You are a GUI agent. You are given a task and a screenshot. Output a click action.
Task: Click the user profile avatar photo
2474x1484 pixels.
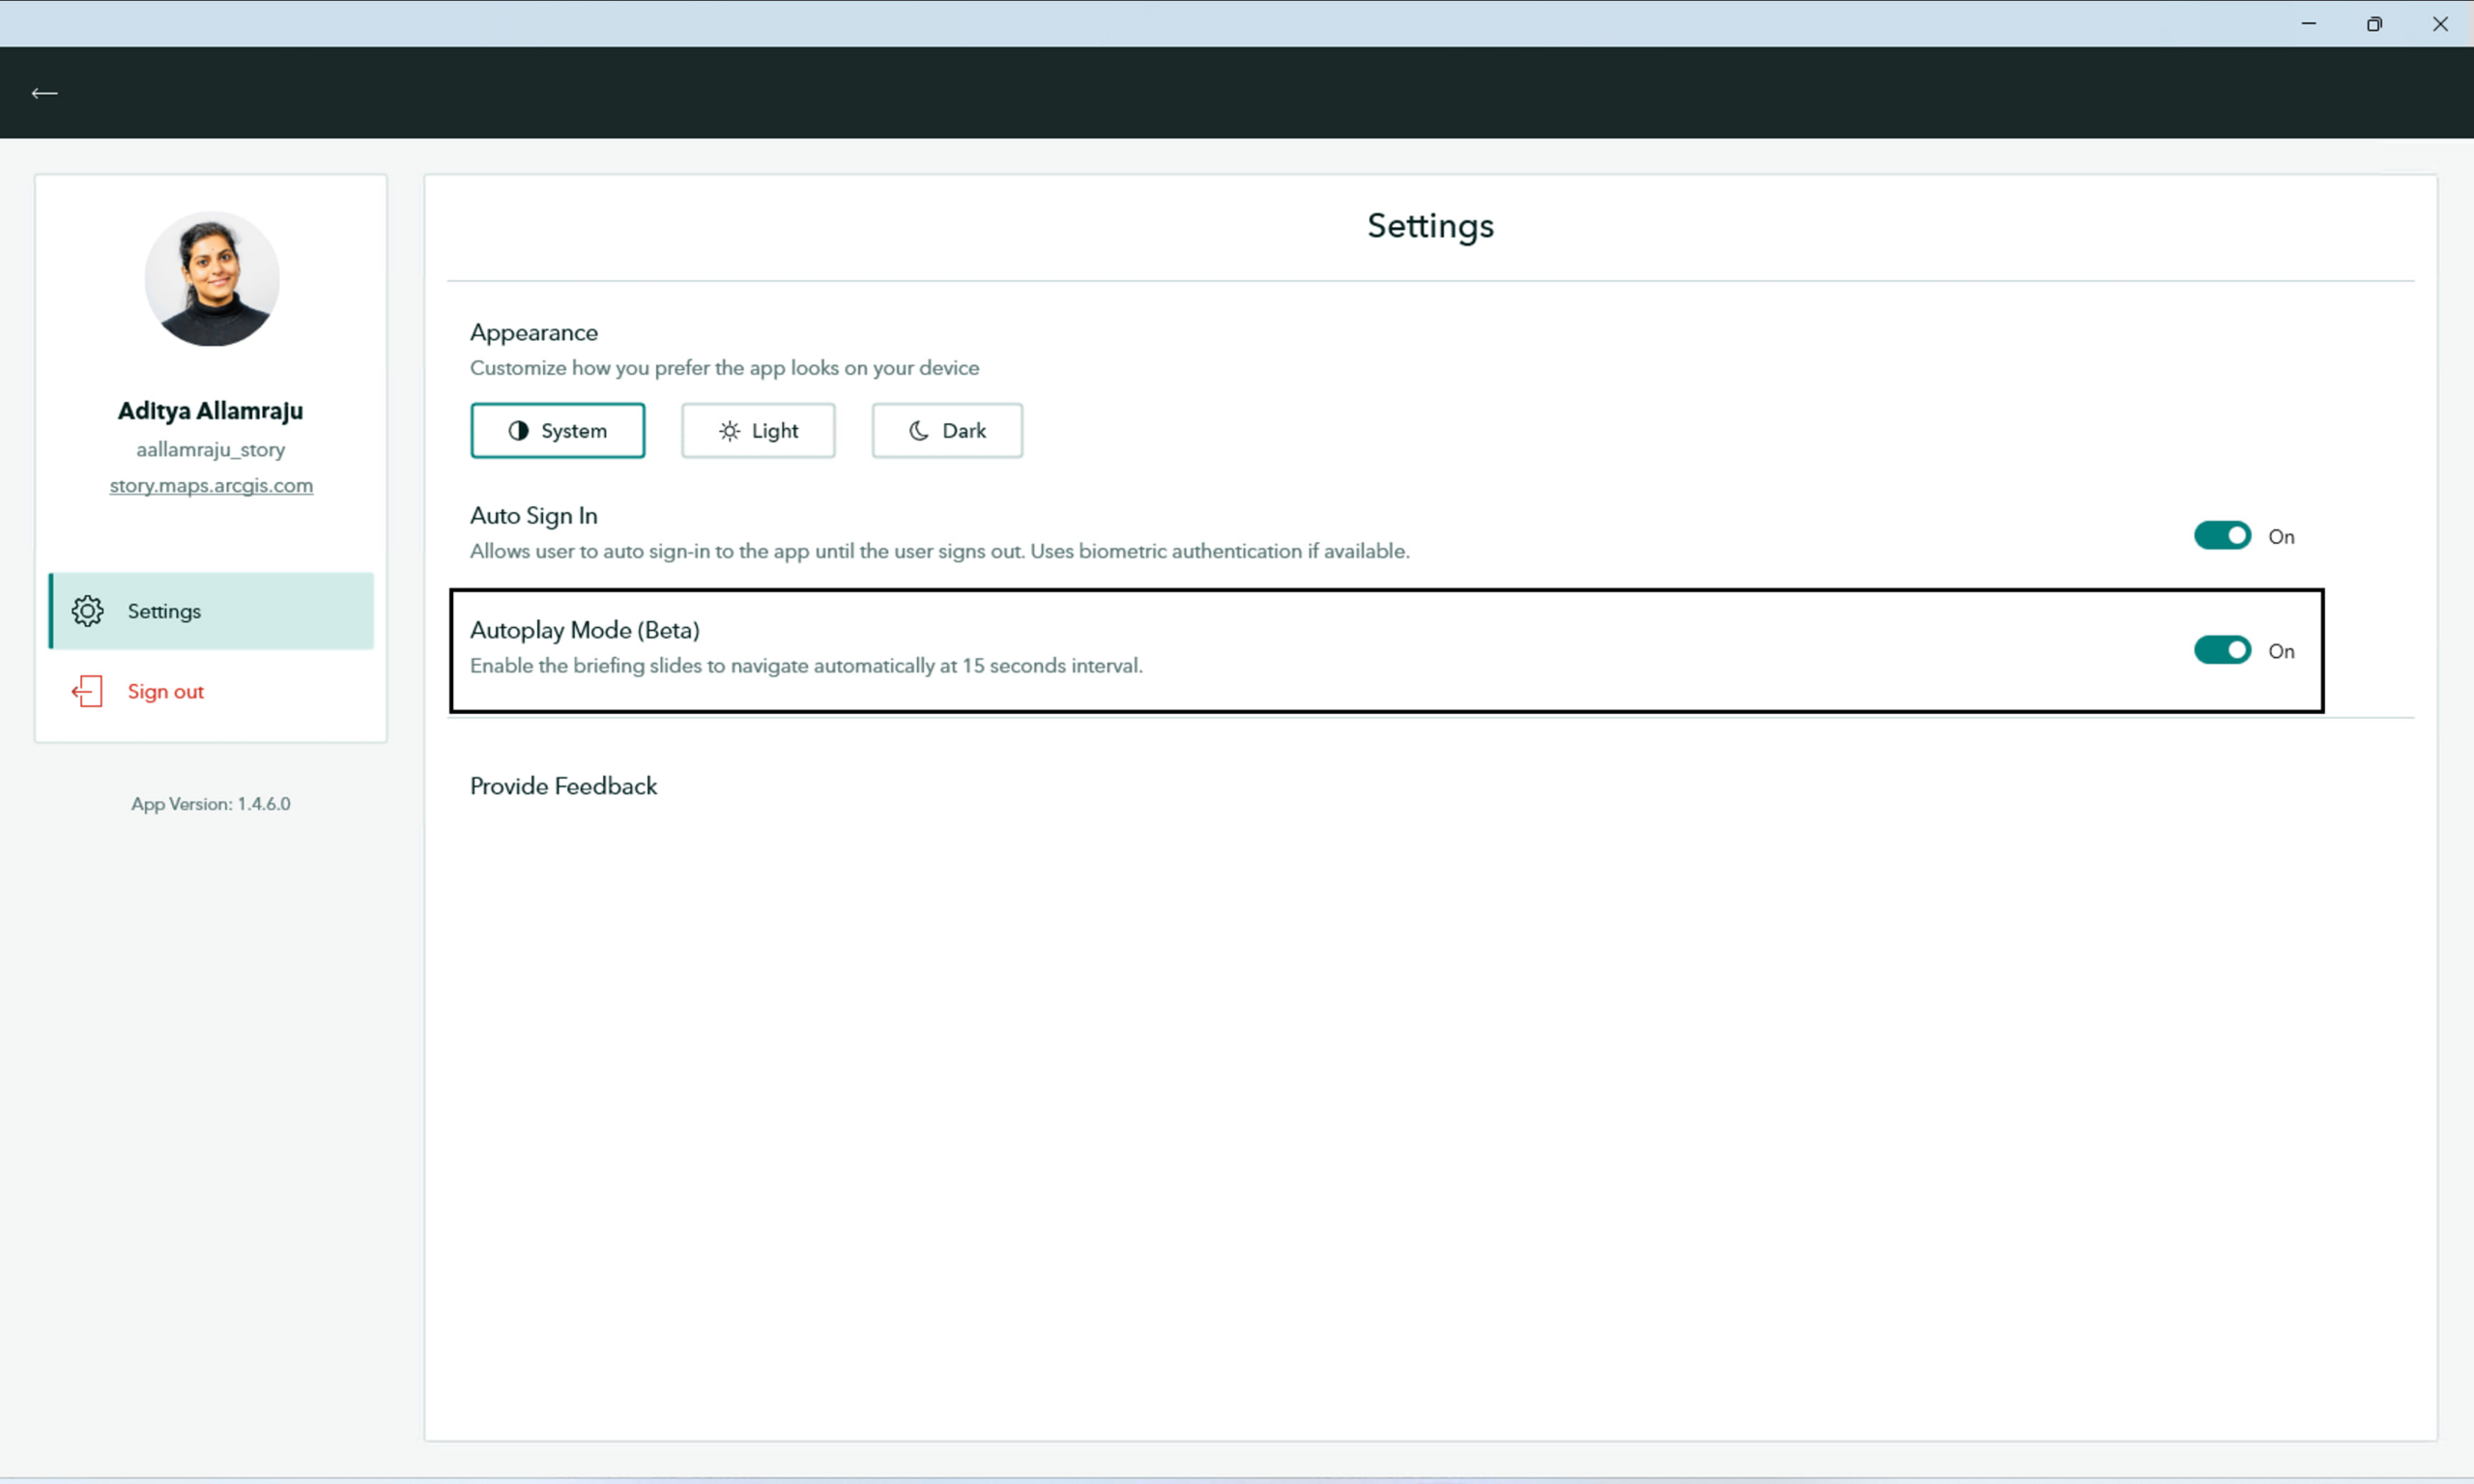click(211, 279)
